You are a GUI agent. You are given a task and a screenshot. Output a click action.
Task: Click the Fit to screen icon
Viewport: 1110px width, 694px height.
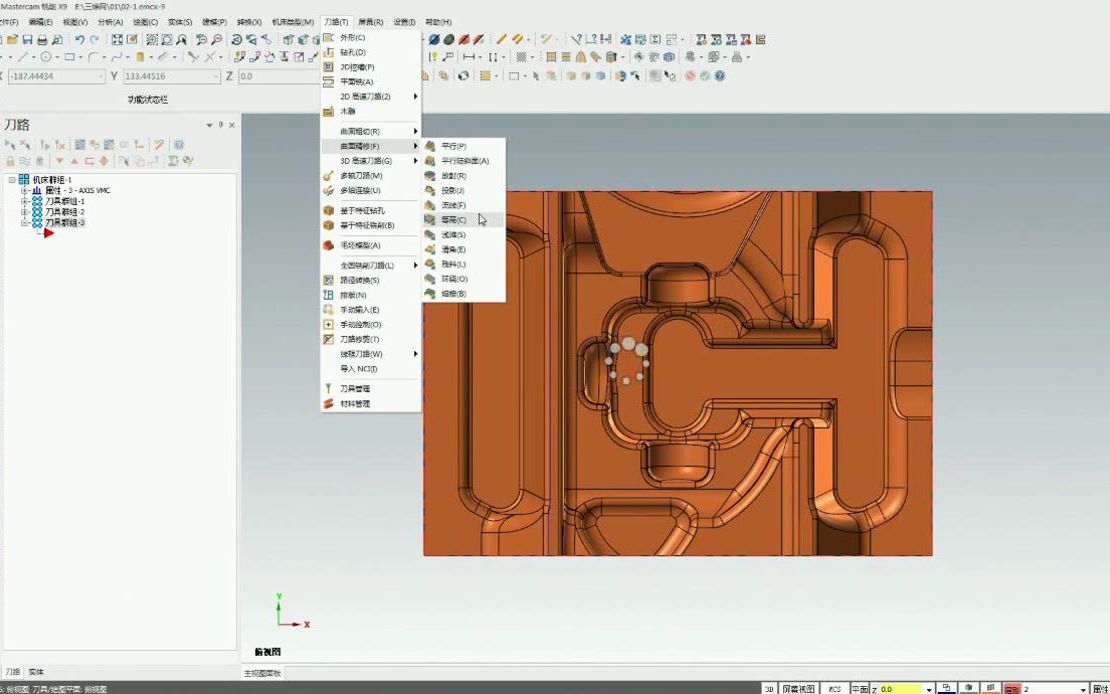click(118, 40)
